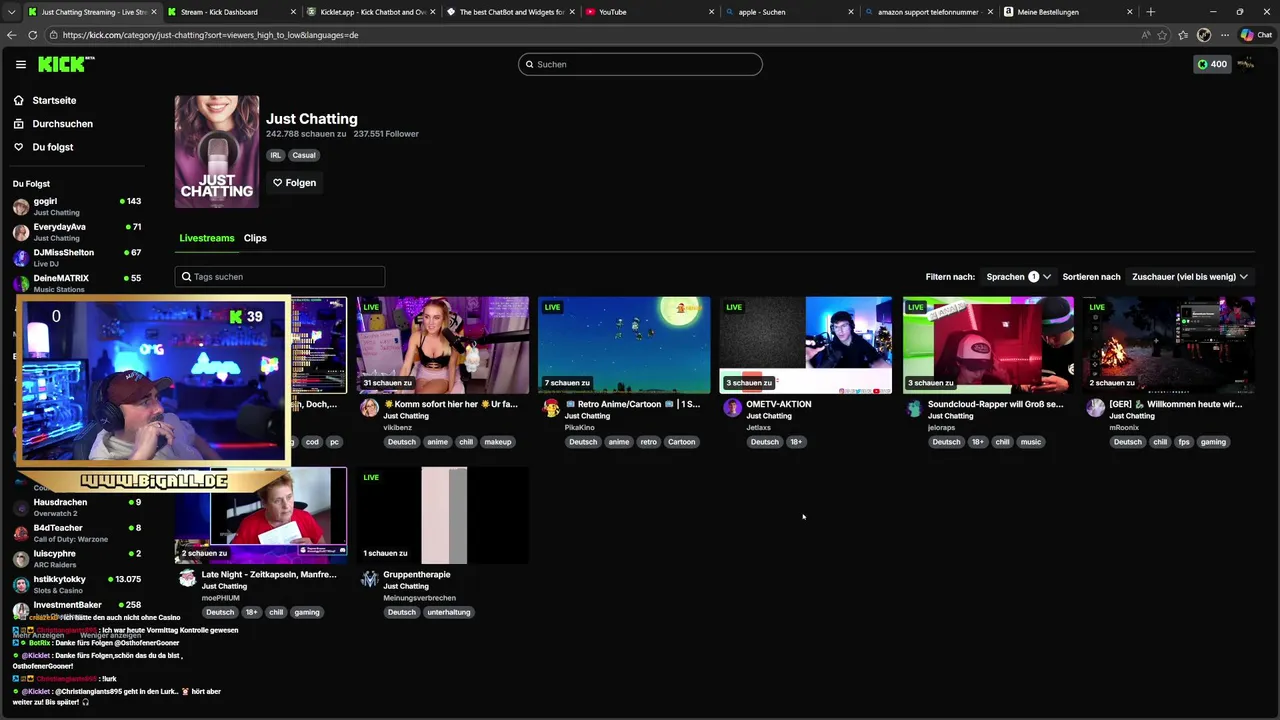
Task: Click the fps tag on mRoonix stream
Action: click(x=1184, y=442)
